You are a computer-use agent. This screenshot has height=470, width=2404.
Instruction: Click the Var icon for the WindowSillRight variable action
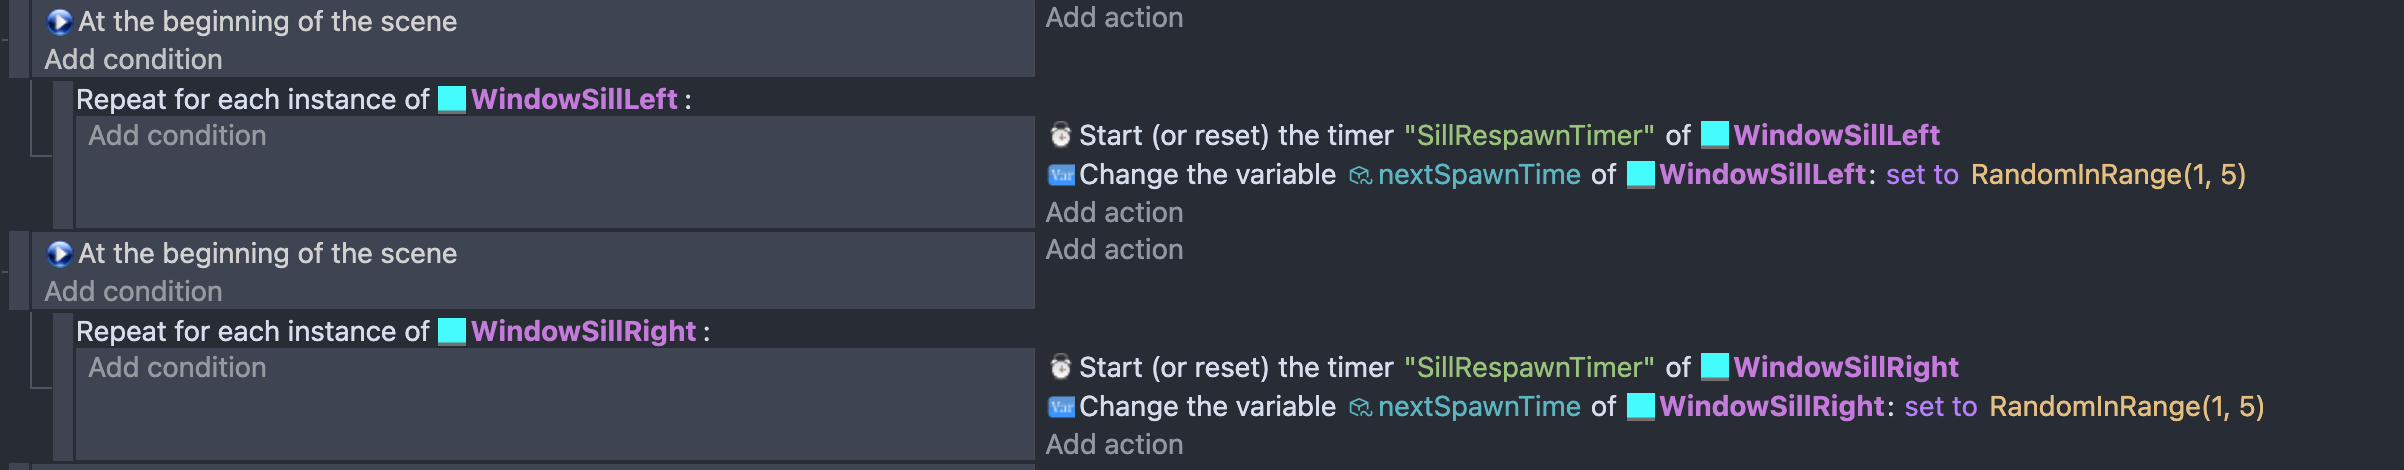point(1061,407)
